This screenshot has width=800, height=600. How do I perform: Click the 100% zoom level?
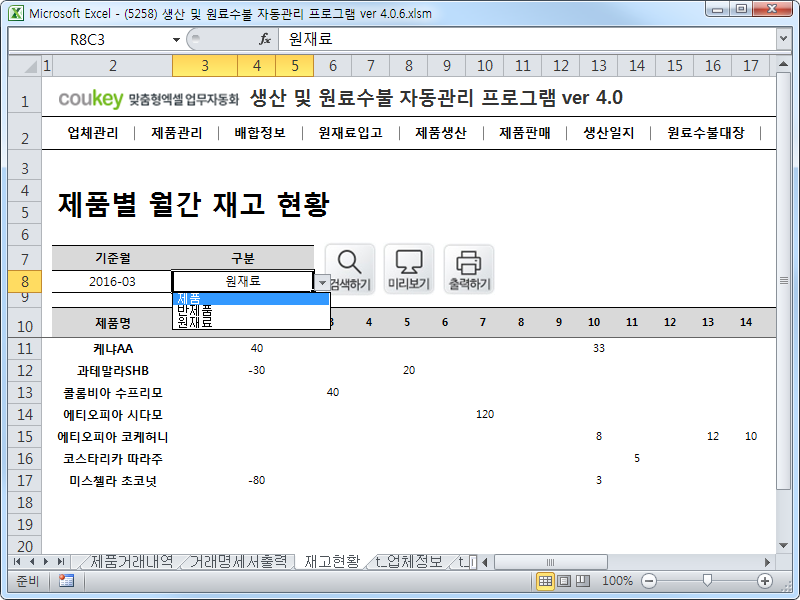617,581
